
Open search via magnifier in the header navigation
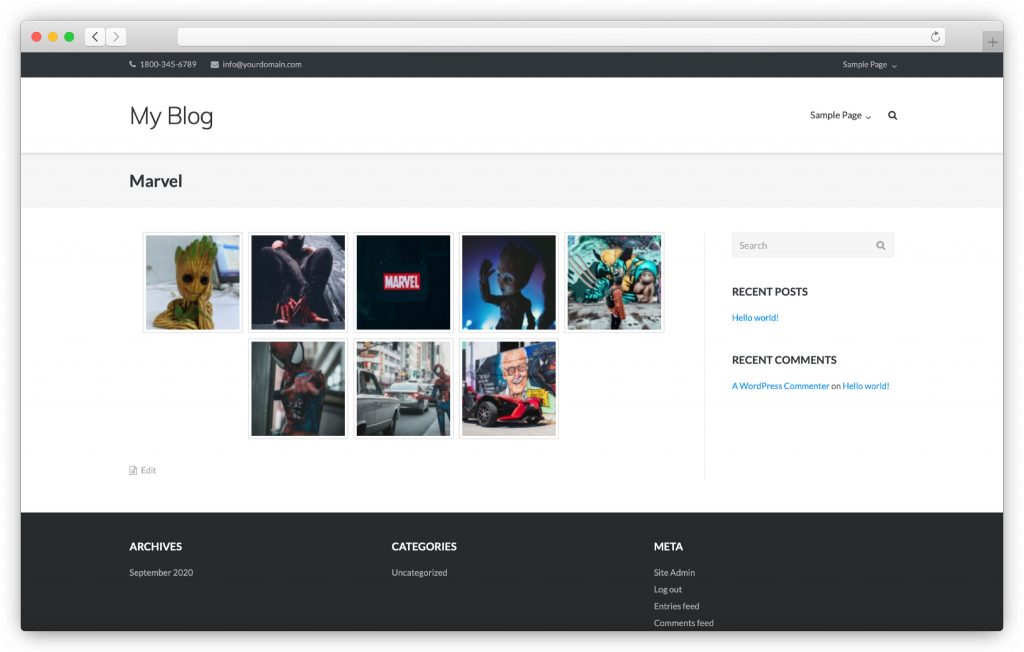[892, 115]
